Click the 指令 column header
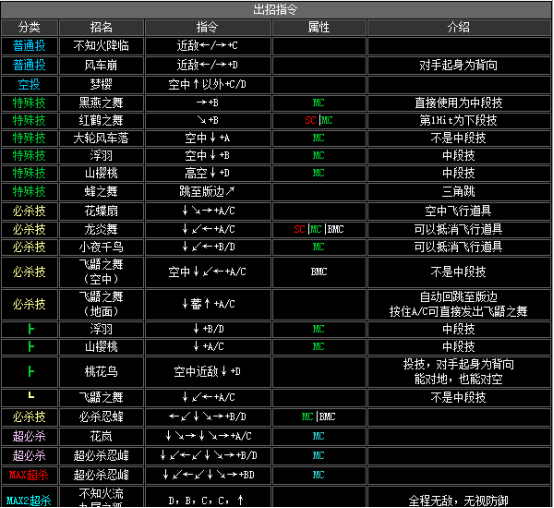 207,27
